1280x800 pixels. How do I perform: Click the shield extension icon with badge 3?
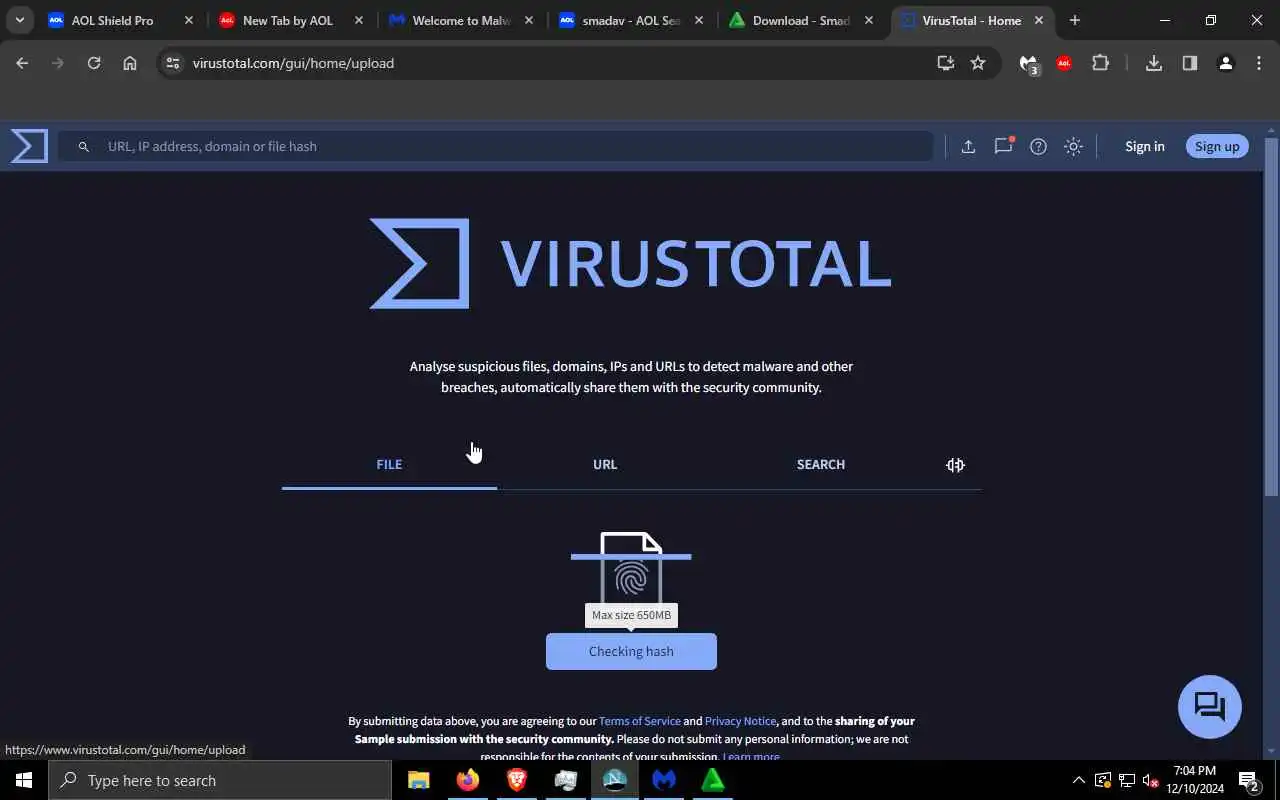click(x=1028, y=64)
